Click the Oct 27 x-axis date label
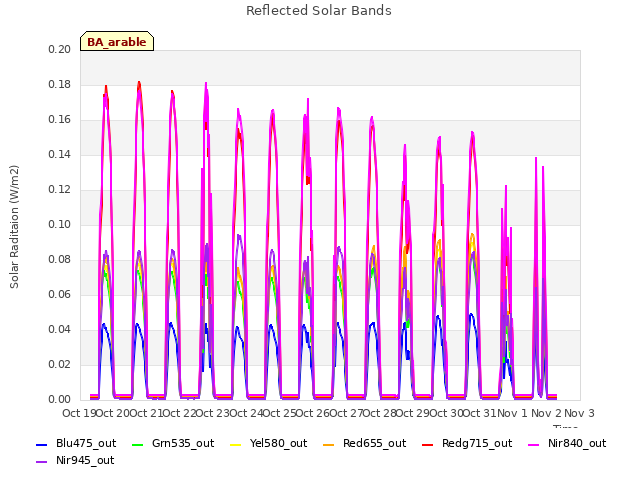 tap(346, 413)
